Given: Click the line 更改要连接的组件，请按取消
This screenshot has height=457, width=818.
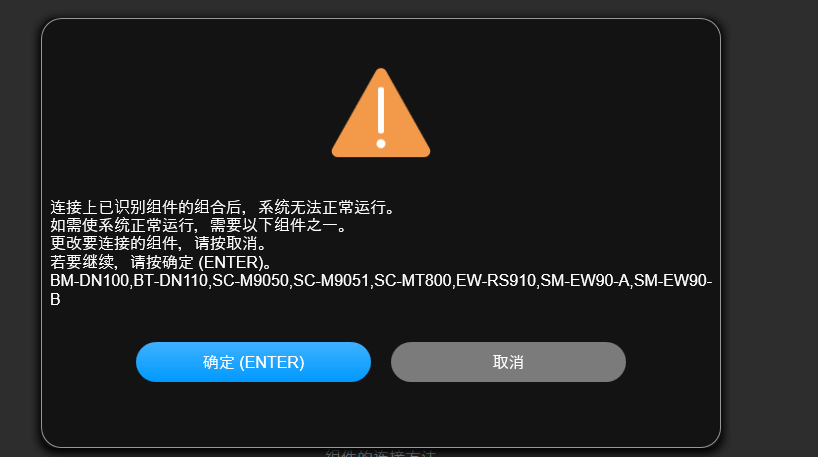Looking at the screenshot, I should 161,244.
